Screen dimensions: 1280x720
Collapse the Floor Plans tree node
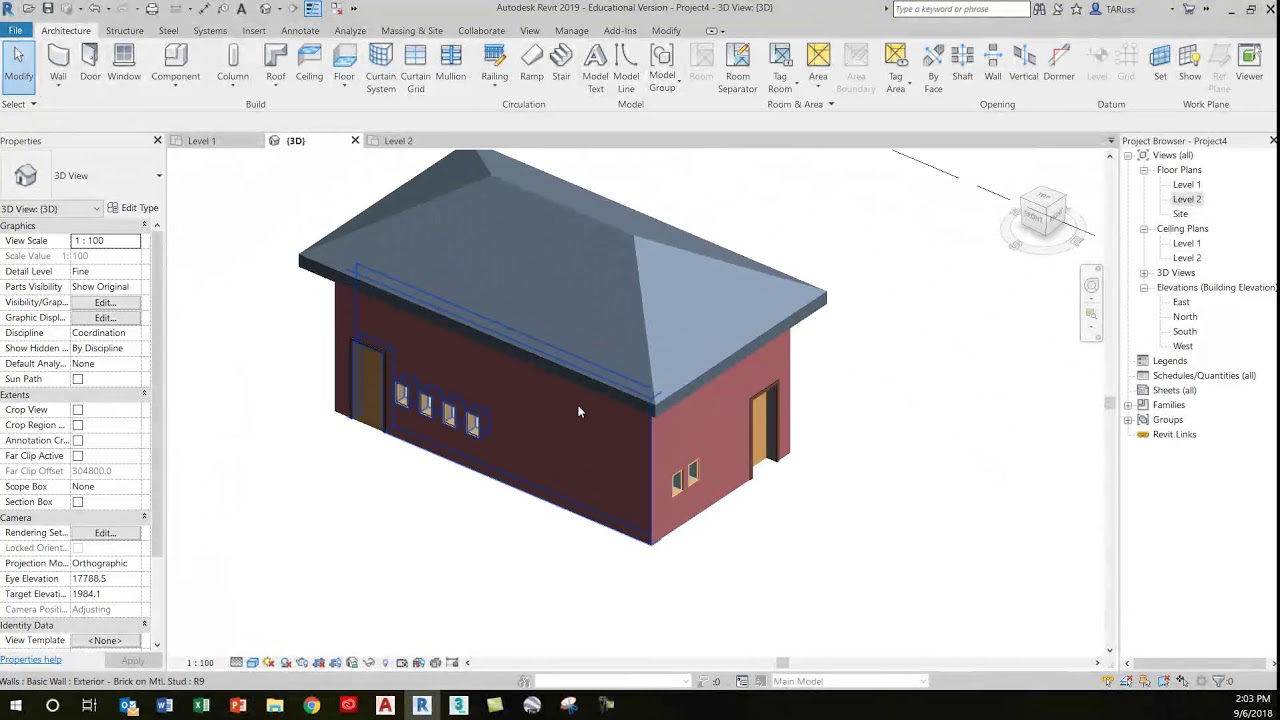coord(1144,170)
